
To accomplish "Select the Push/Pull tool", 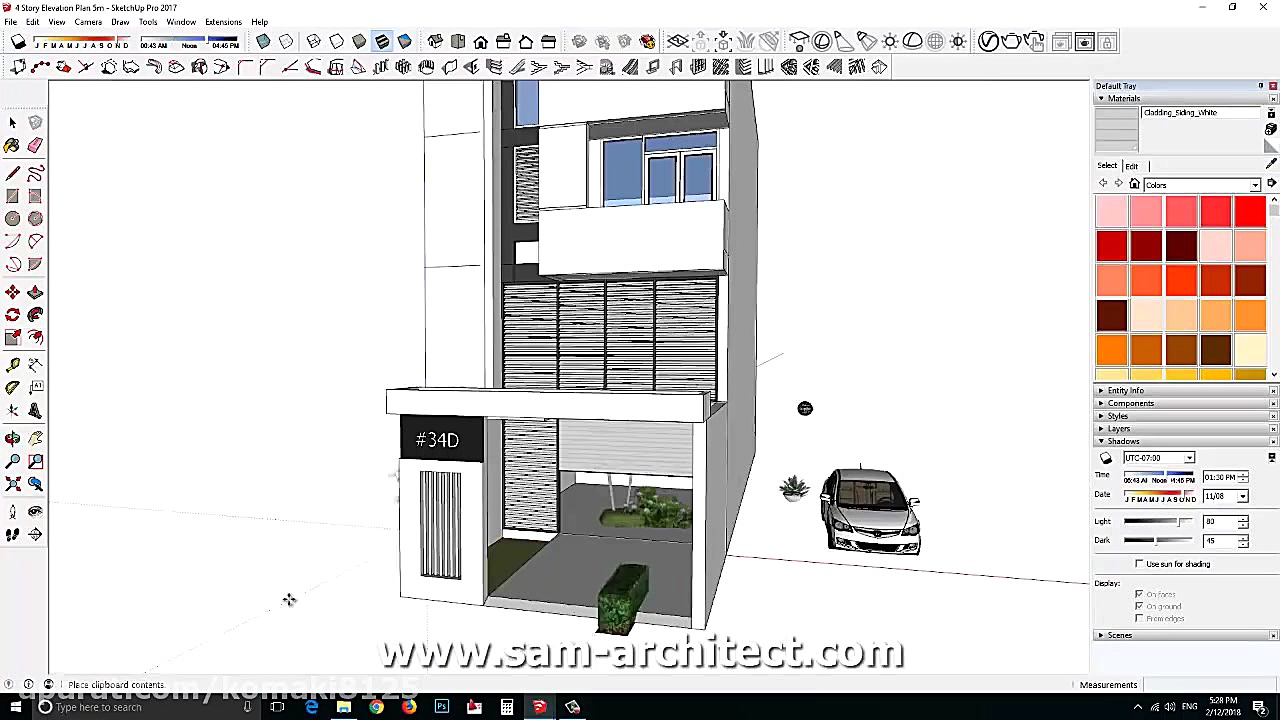I will [35, 291].
